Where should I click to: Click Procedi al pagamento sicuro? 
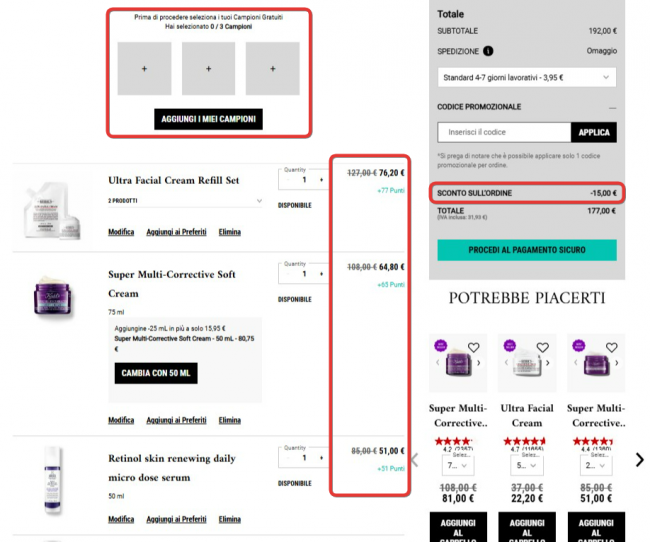[527, 250]
